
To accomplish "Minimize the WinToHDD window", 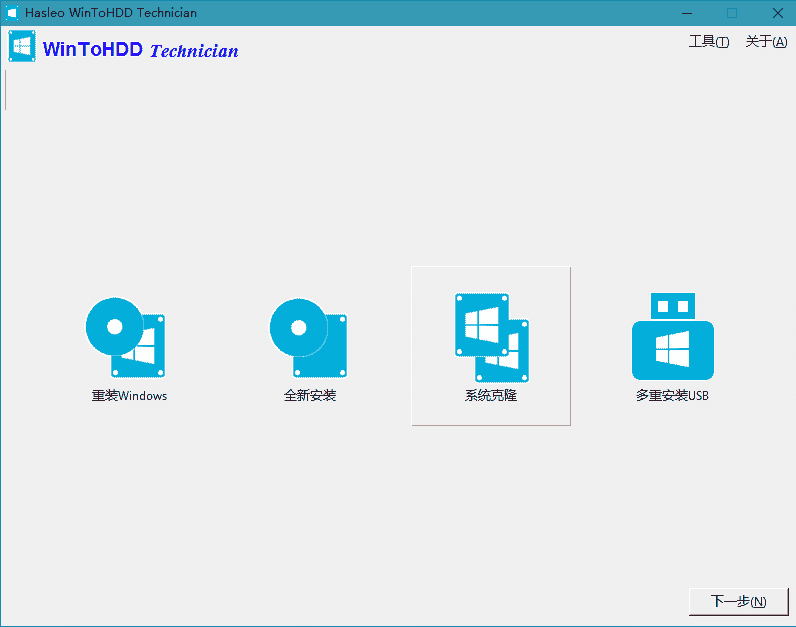I will [687, 13].
